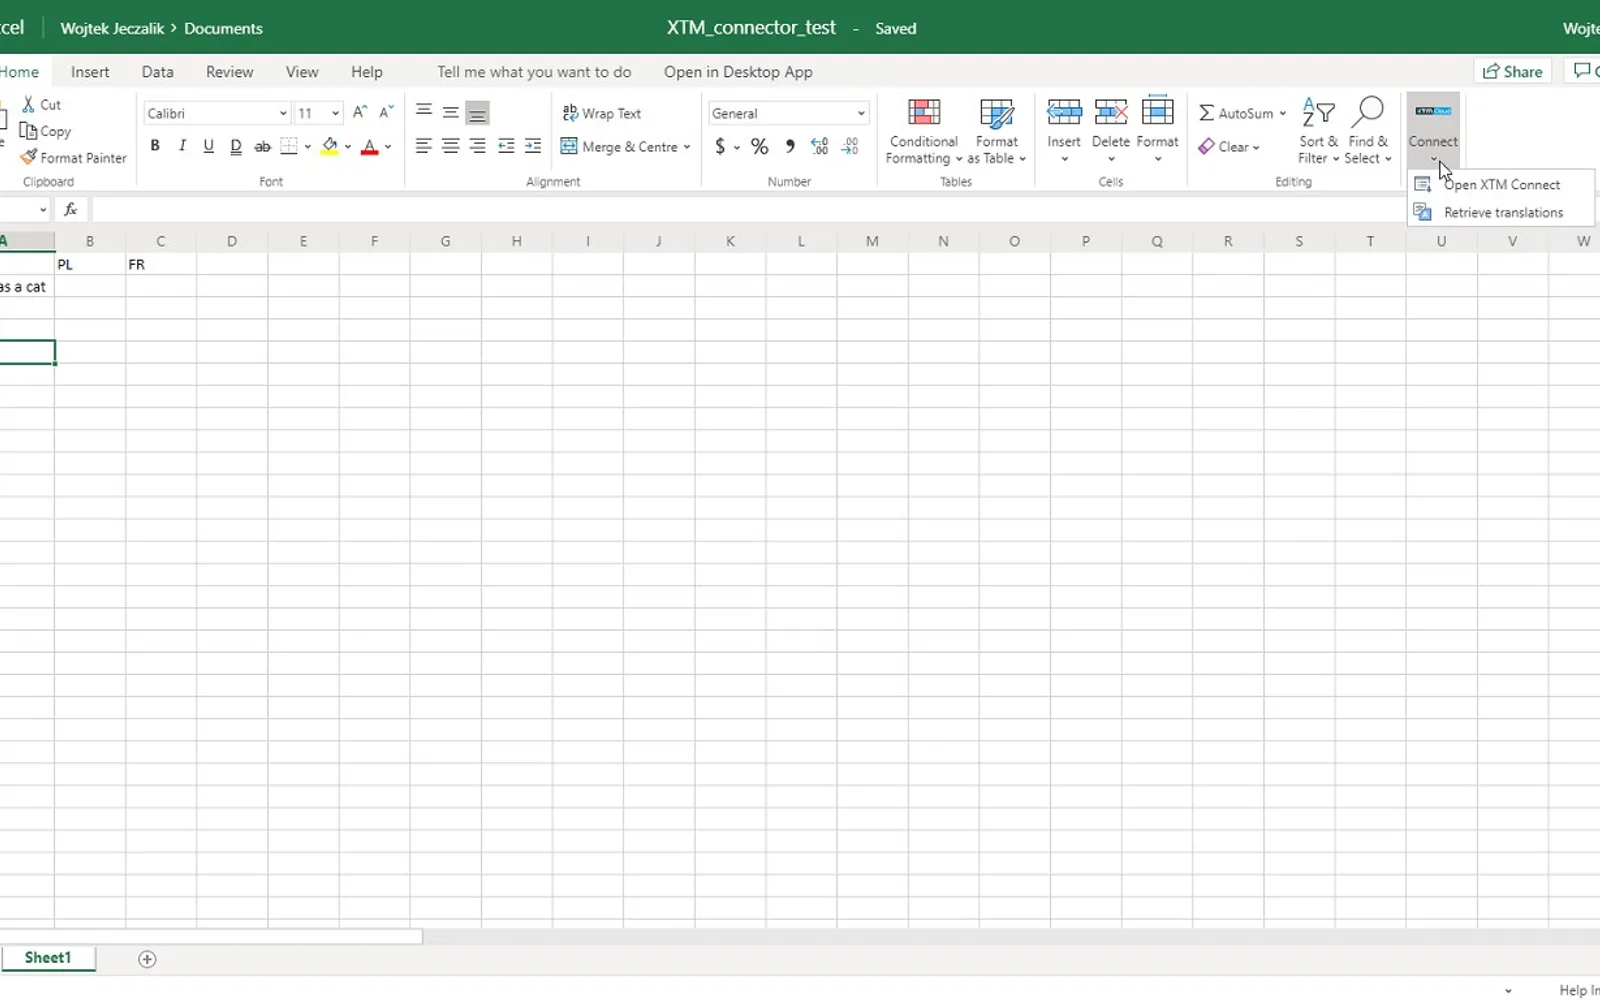Apply center text alignment

pos(451,146)
